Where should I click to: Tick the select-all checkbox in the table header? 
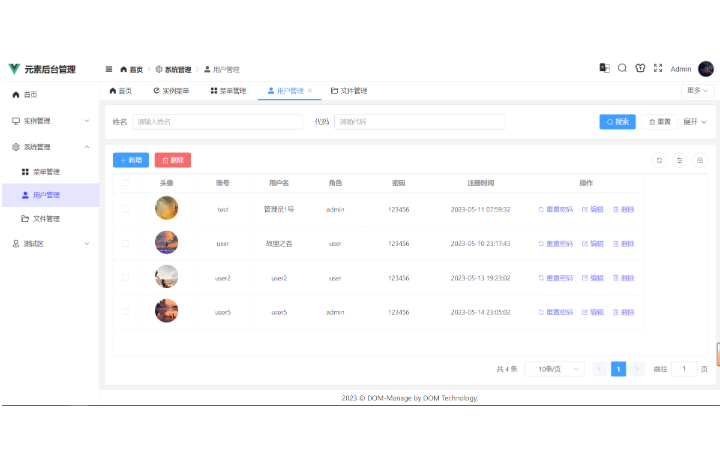tap(125, 183)
